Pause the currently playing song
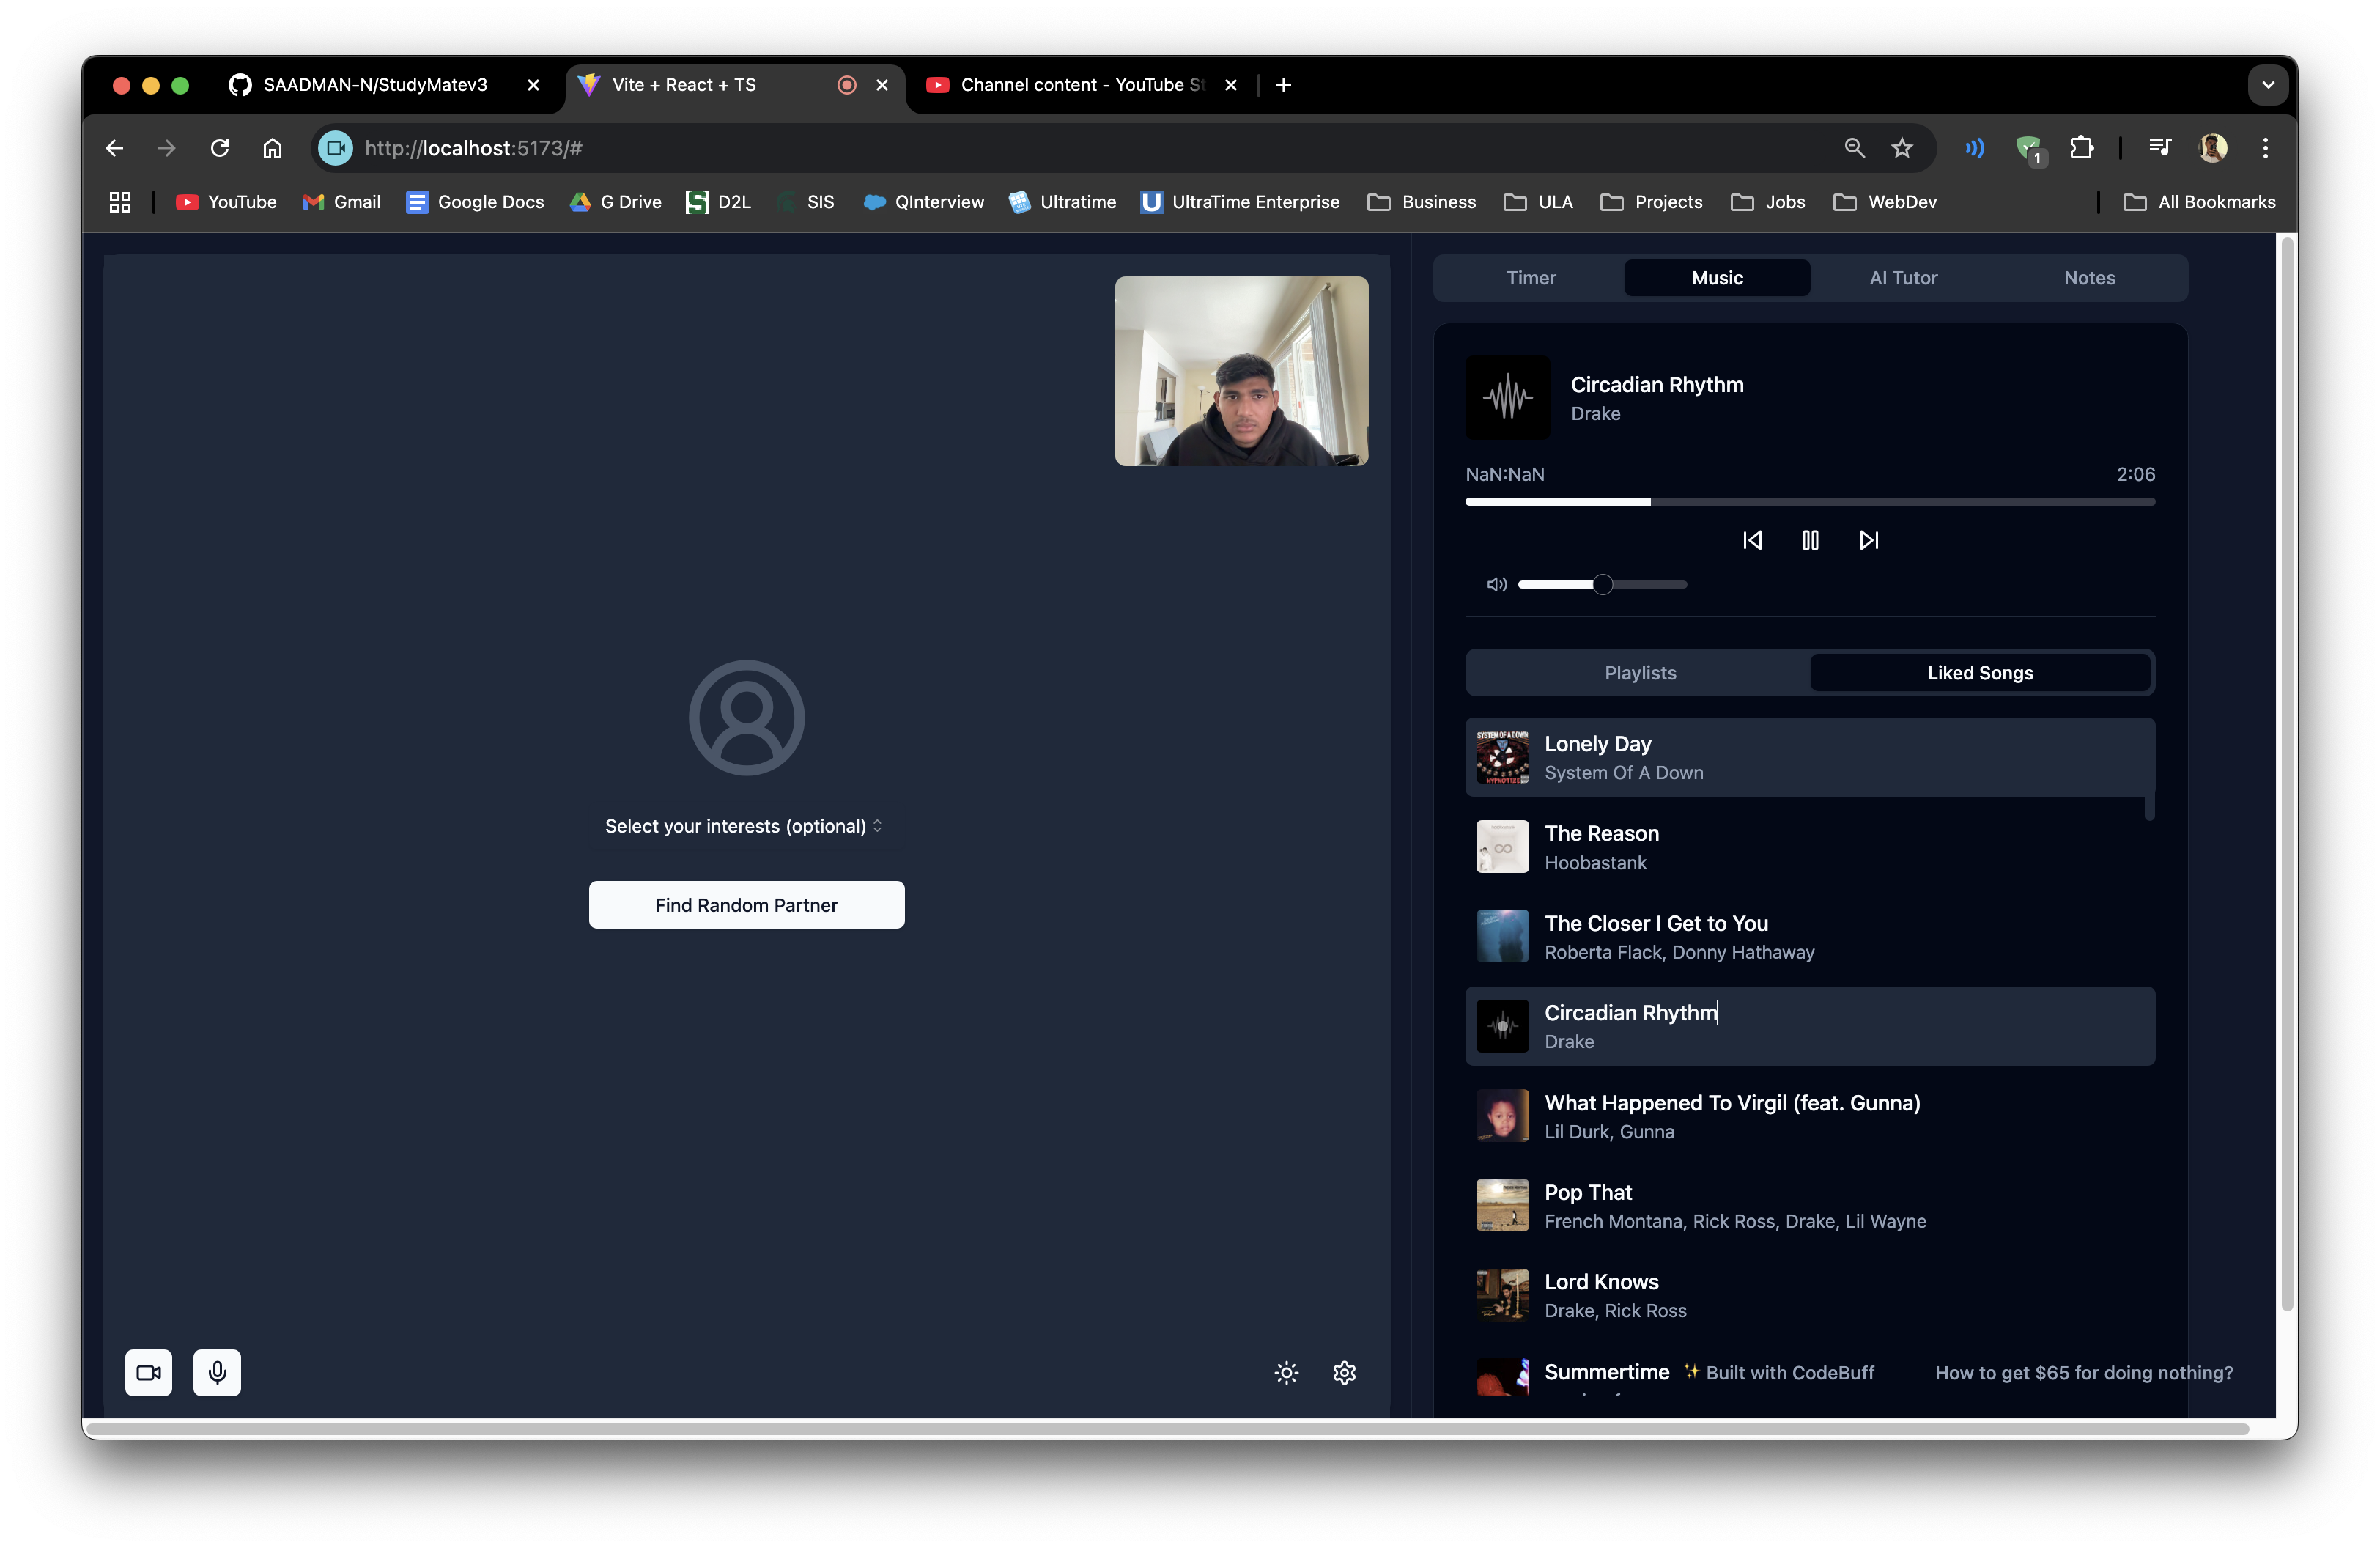This screenshot has width=2380, height=1548. click(x=1809, y=540)
